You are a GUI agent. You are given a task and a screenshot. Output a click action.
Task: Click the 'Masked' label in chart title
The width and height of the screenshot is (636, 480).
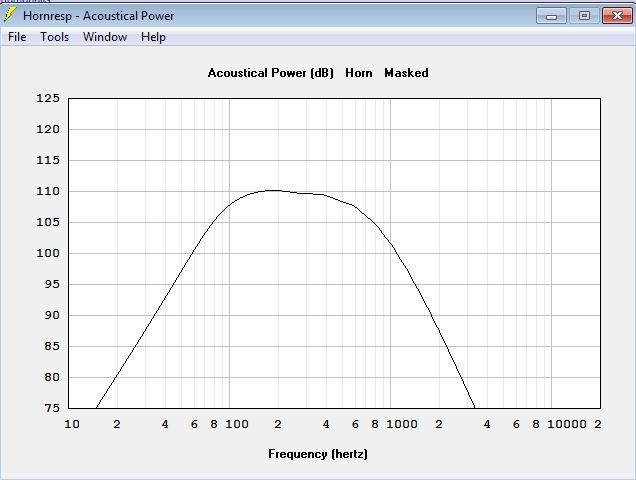(x=406, y=73)
